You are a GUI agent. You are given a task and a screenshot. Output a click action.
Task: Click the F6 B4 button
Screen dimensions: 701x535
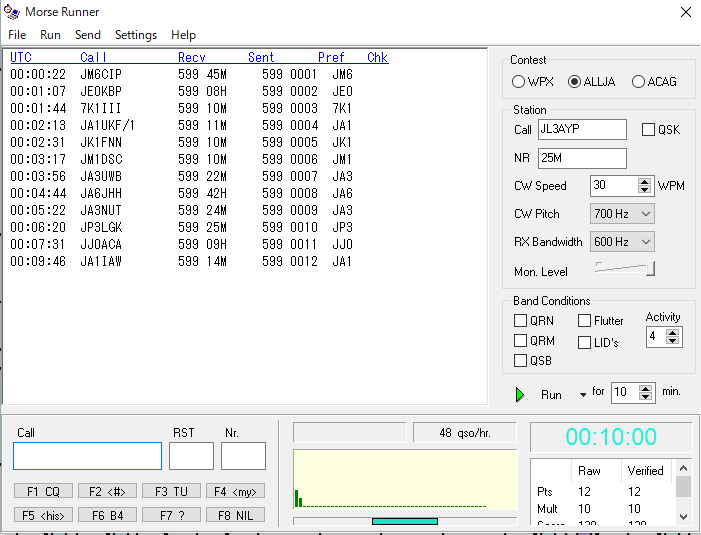[x=107, y=515]
